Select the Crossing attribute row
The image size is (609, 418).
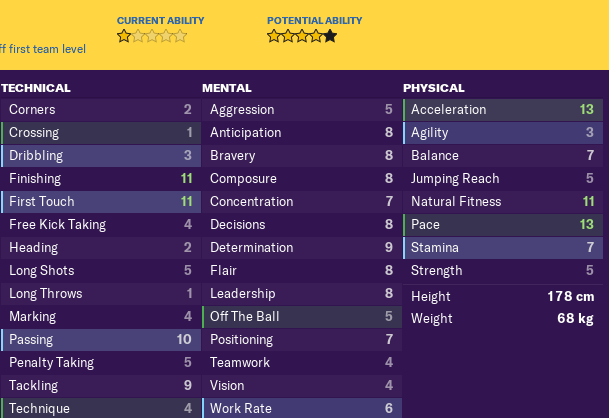(x=101, y=133)
